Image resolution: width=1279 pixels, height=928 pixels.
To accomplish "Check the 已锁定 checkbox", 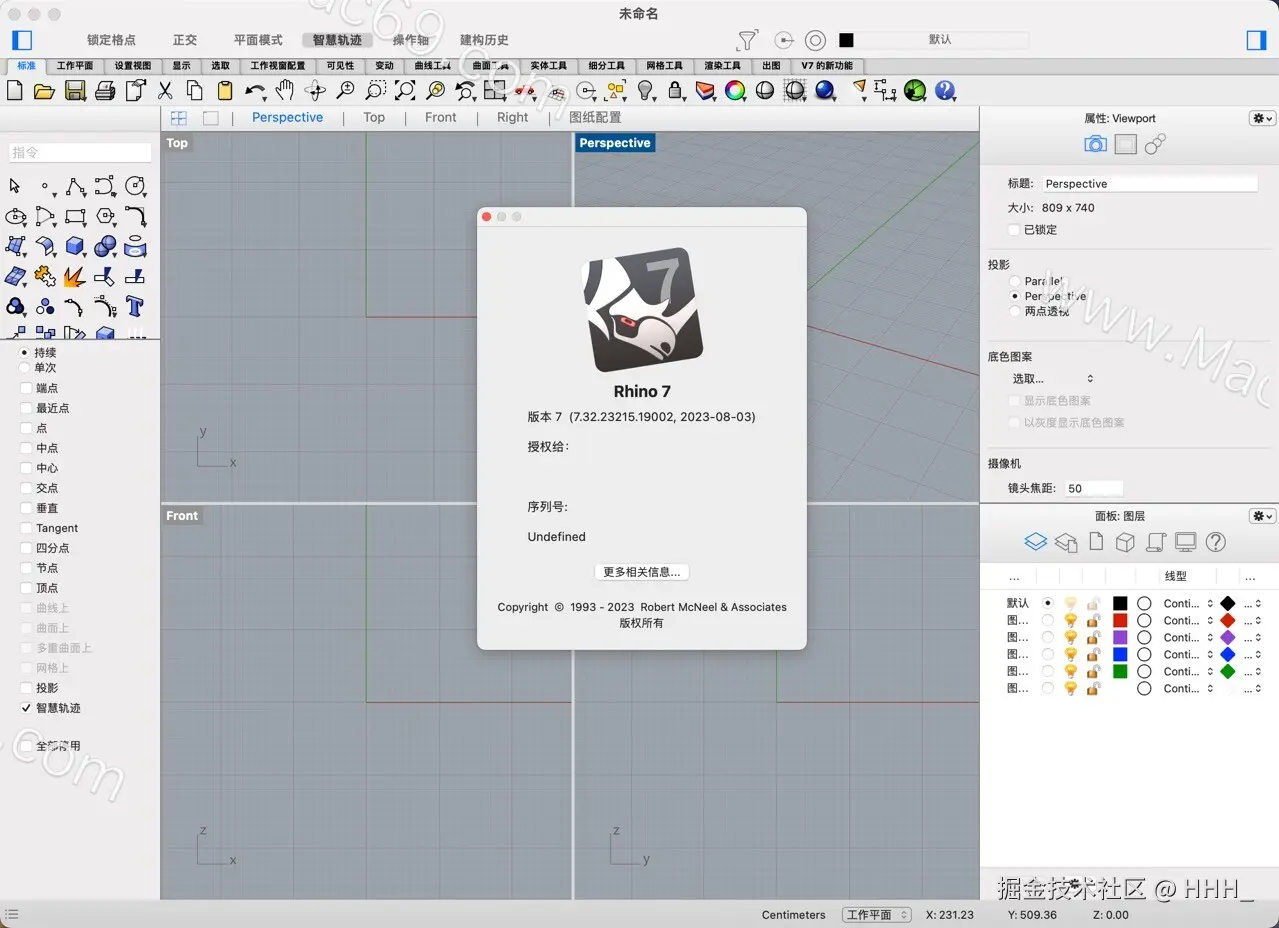I will 1015,230.
